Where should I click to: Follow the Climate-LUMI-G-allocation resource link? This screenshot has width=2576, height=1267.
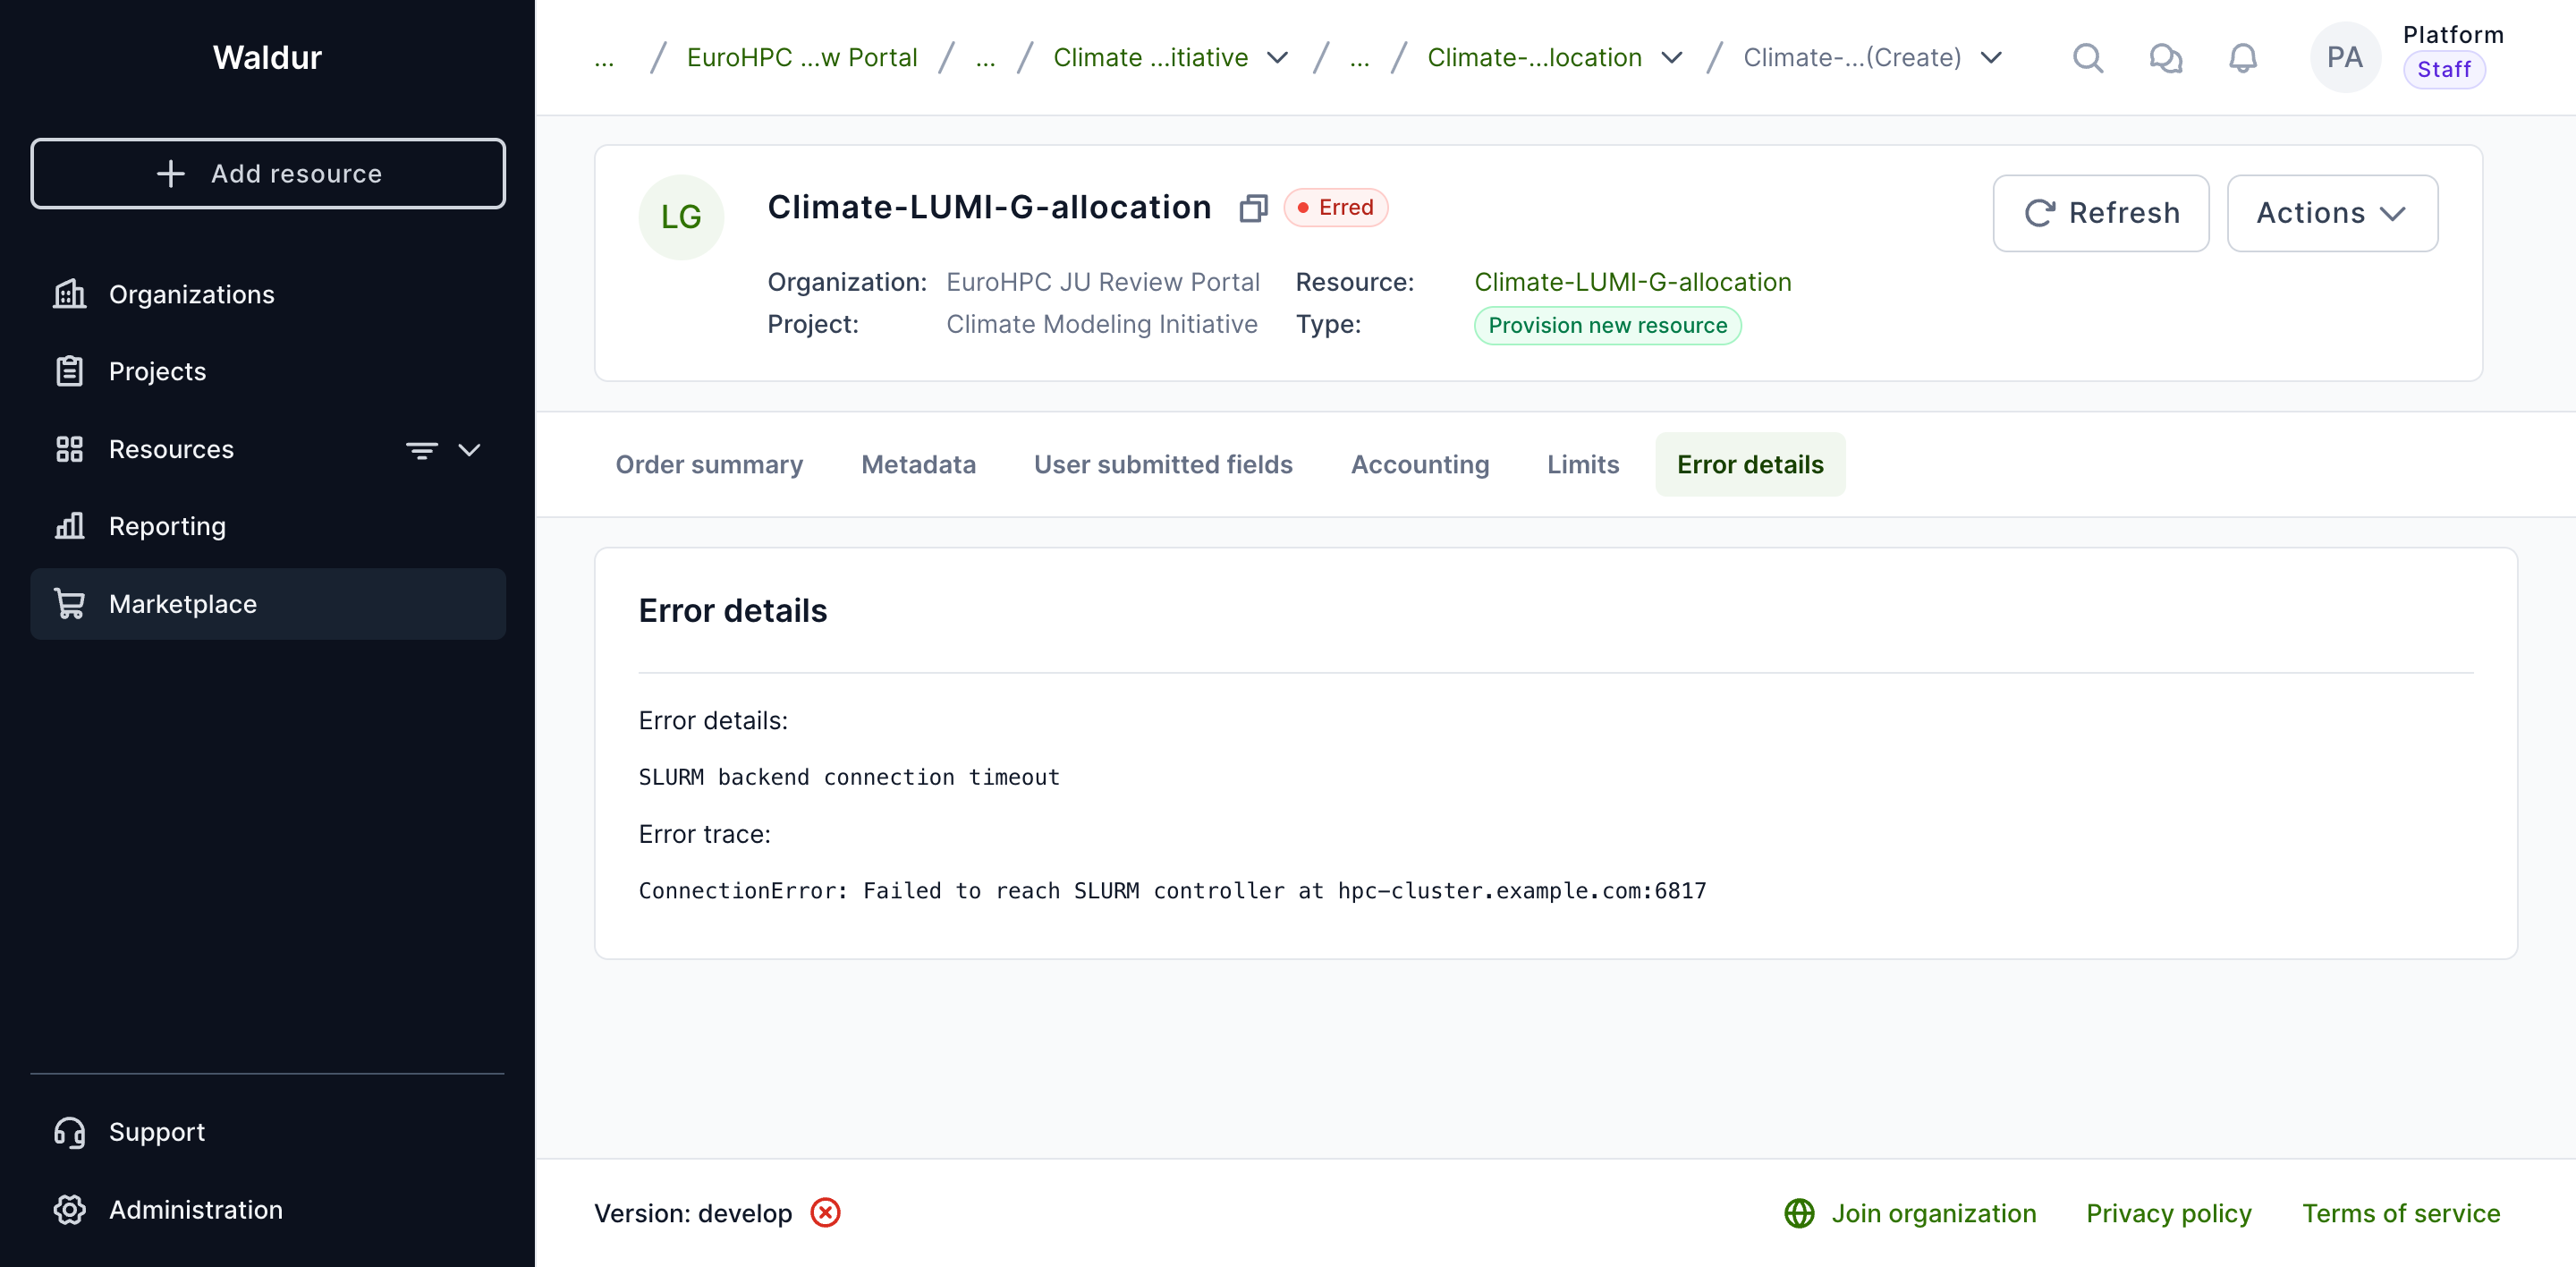point(1632,282)
